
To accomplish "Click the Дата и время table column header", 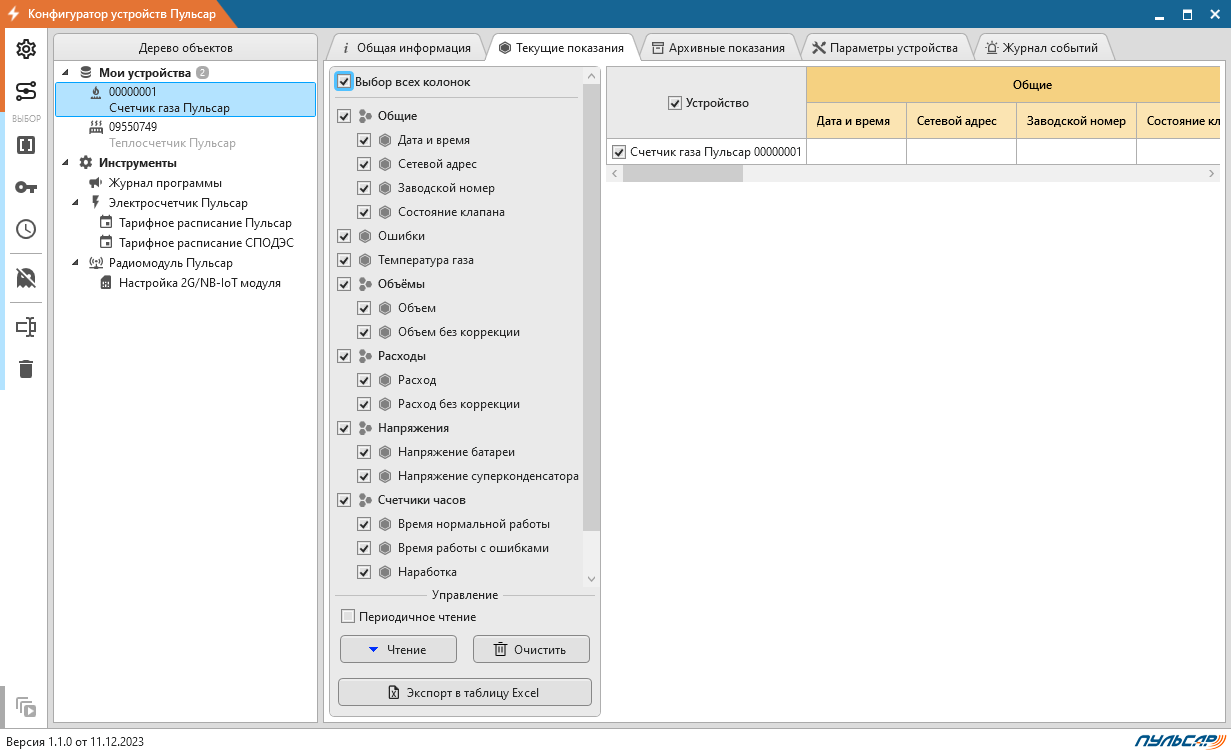I will click(857, 121).
